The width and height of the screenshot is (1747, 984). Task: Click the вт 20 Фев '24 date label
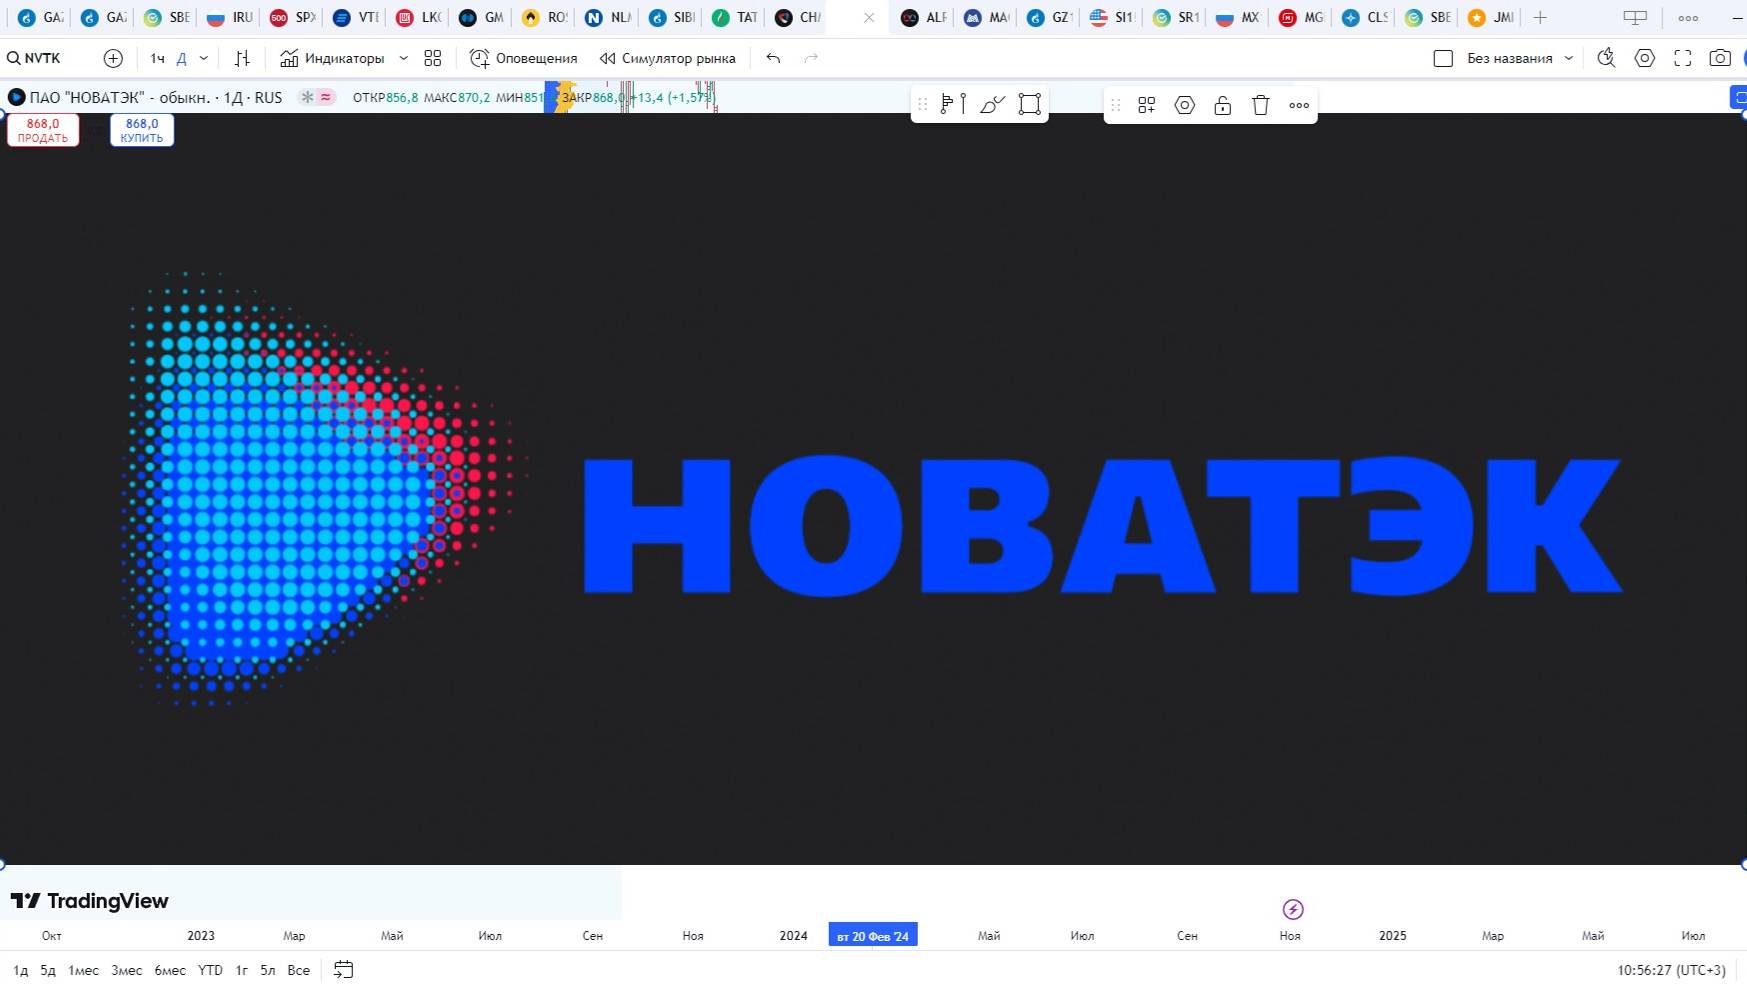[x=873, y=936]
